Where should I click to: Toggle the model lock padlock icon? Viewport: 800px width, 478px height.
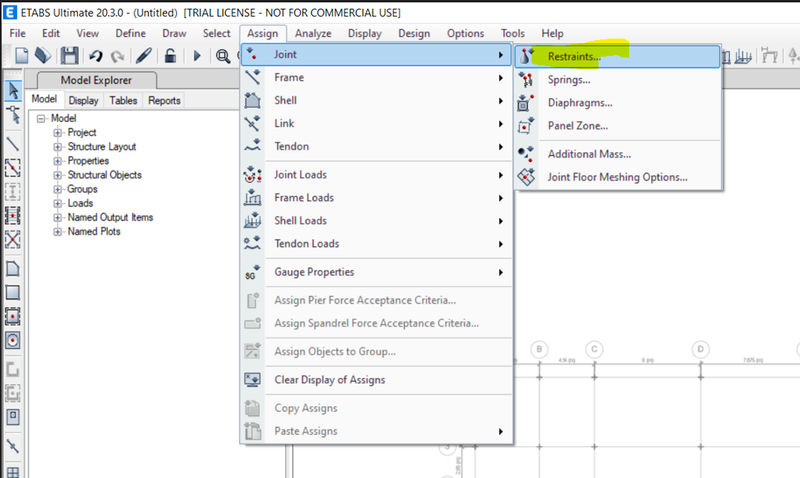tap(170, 55)
